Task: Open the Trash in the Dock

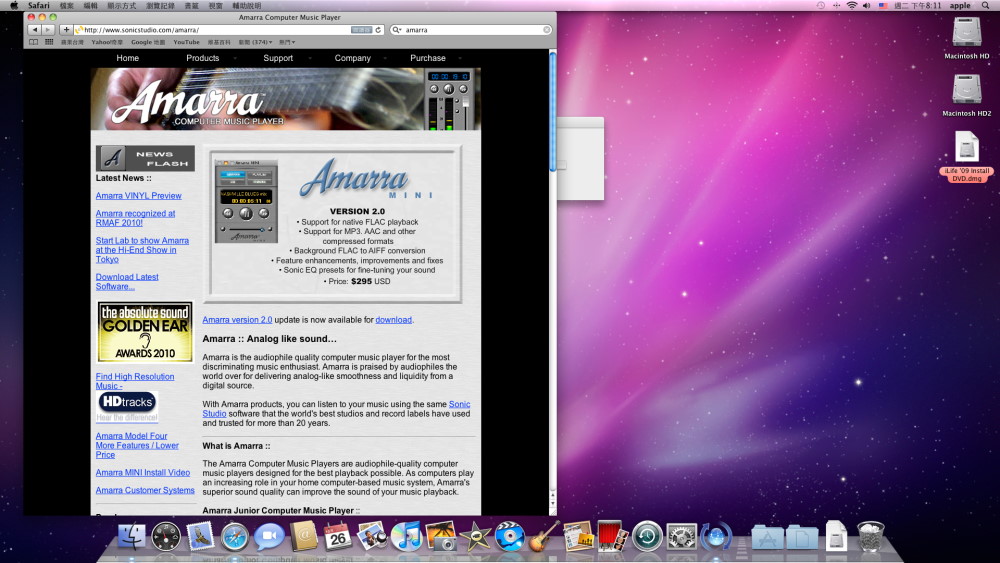Action: pos(871,536)
